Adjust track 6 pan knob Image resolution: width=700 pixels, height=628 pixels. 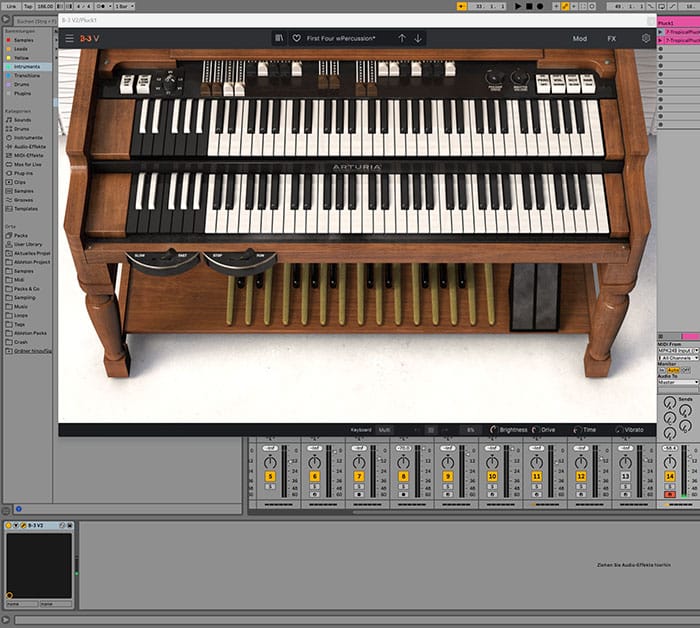click(x=315, y=462)
